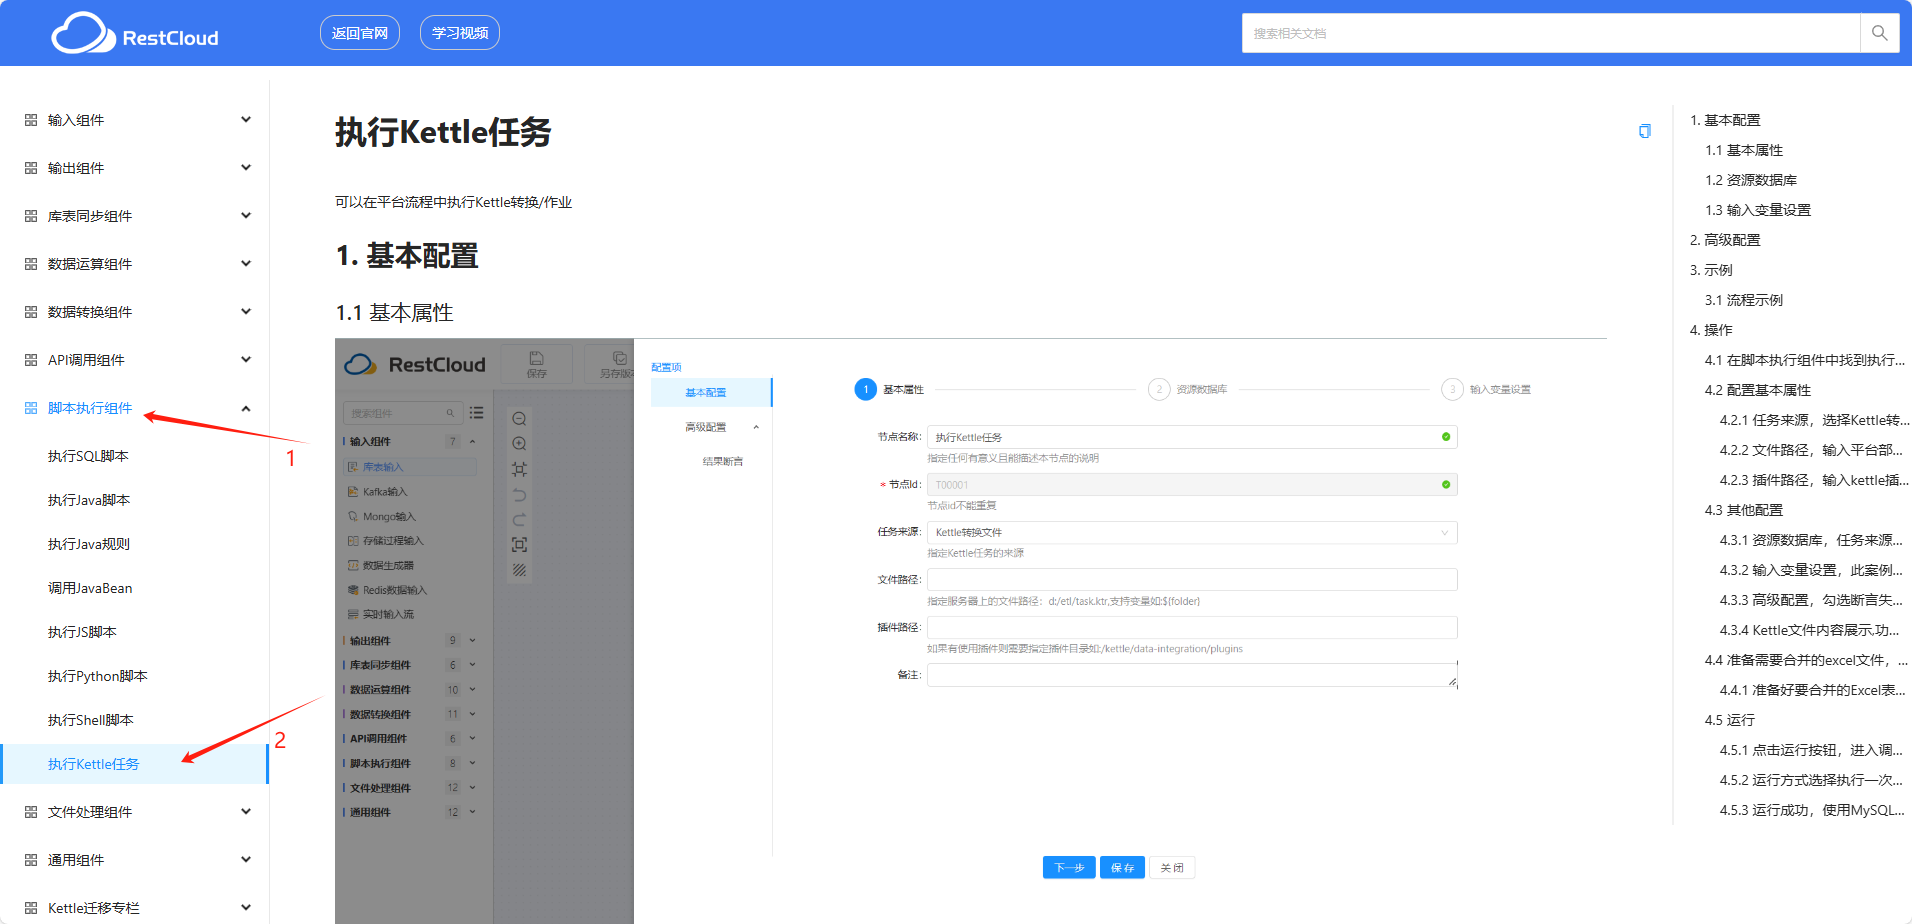Open outline entry '4.5 运行'
The height and width of the screenshot is (924, 1912).
point(1730,720)
